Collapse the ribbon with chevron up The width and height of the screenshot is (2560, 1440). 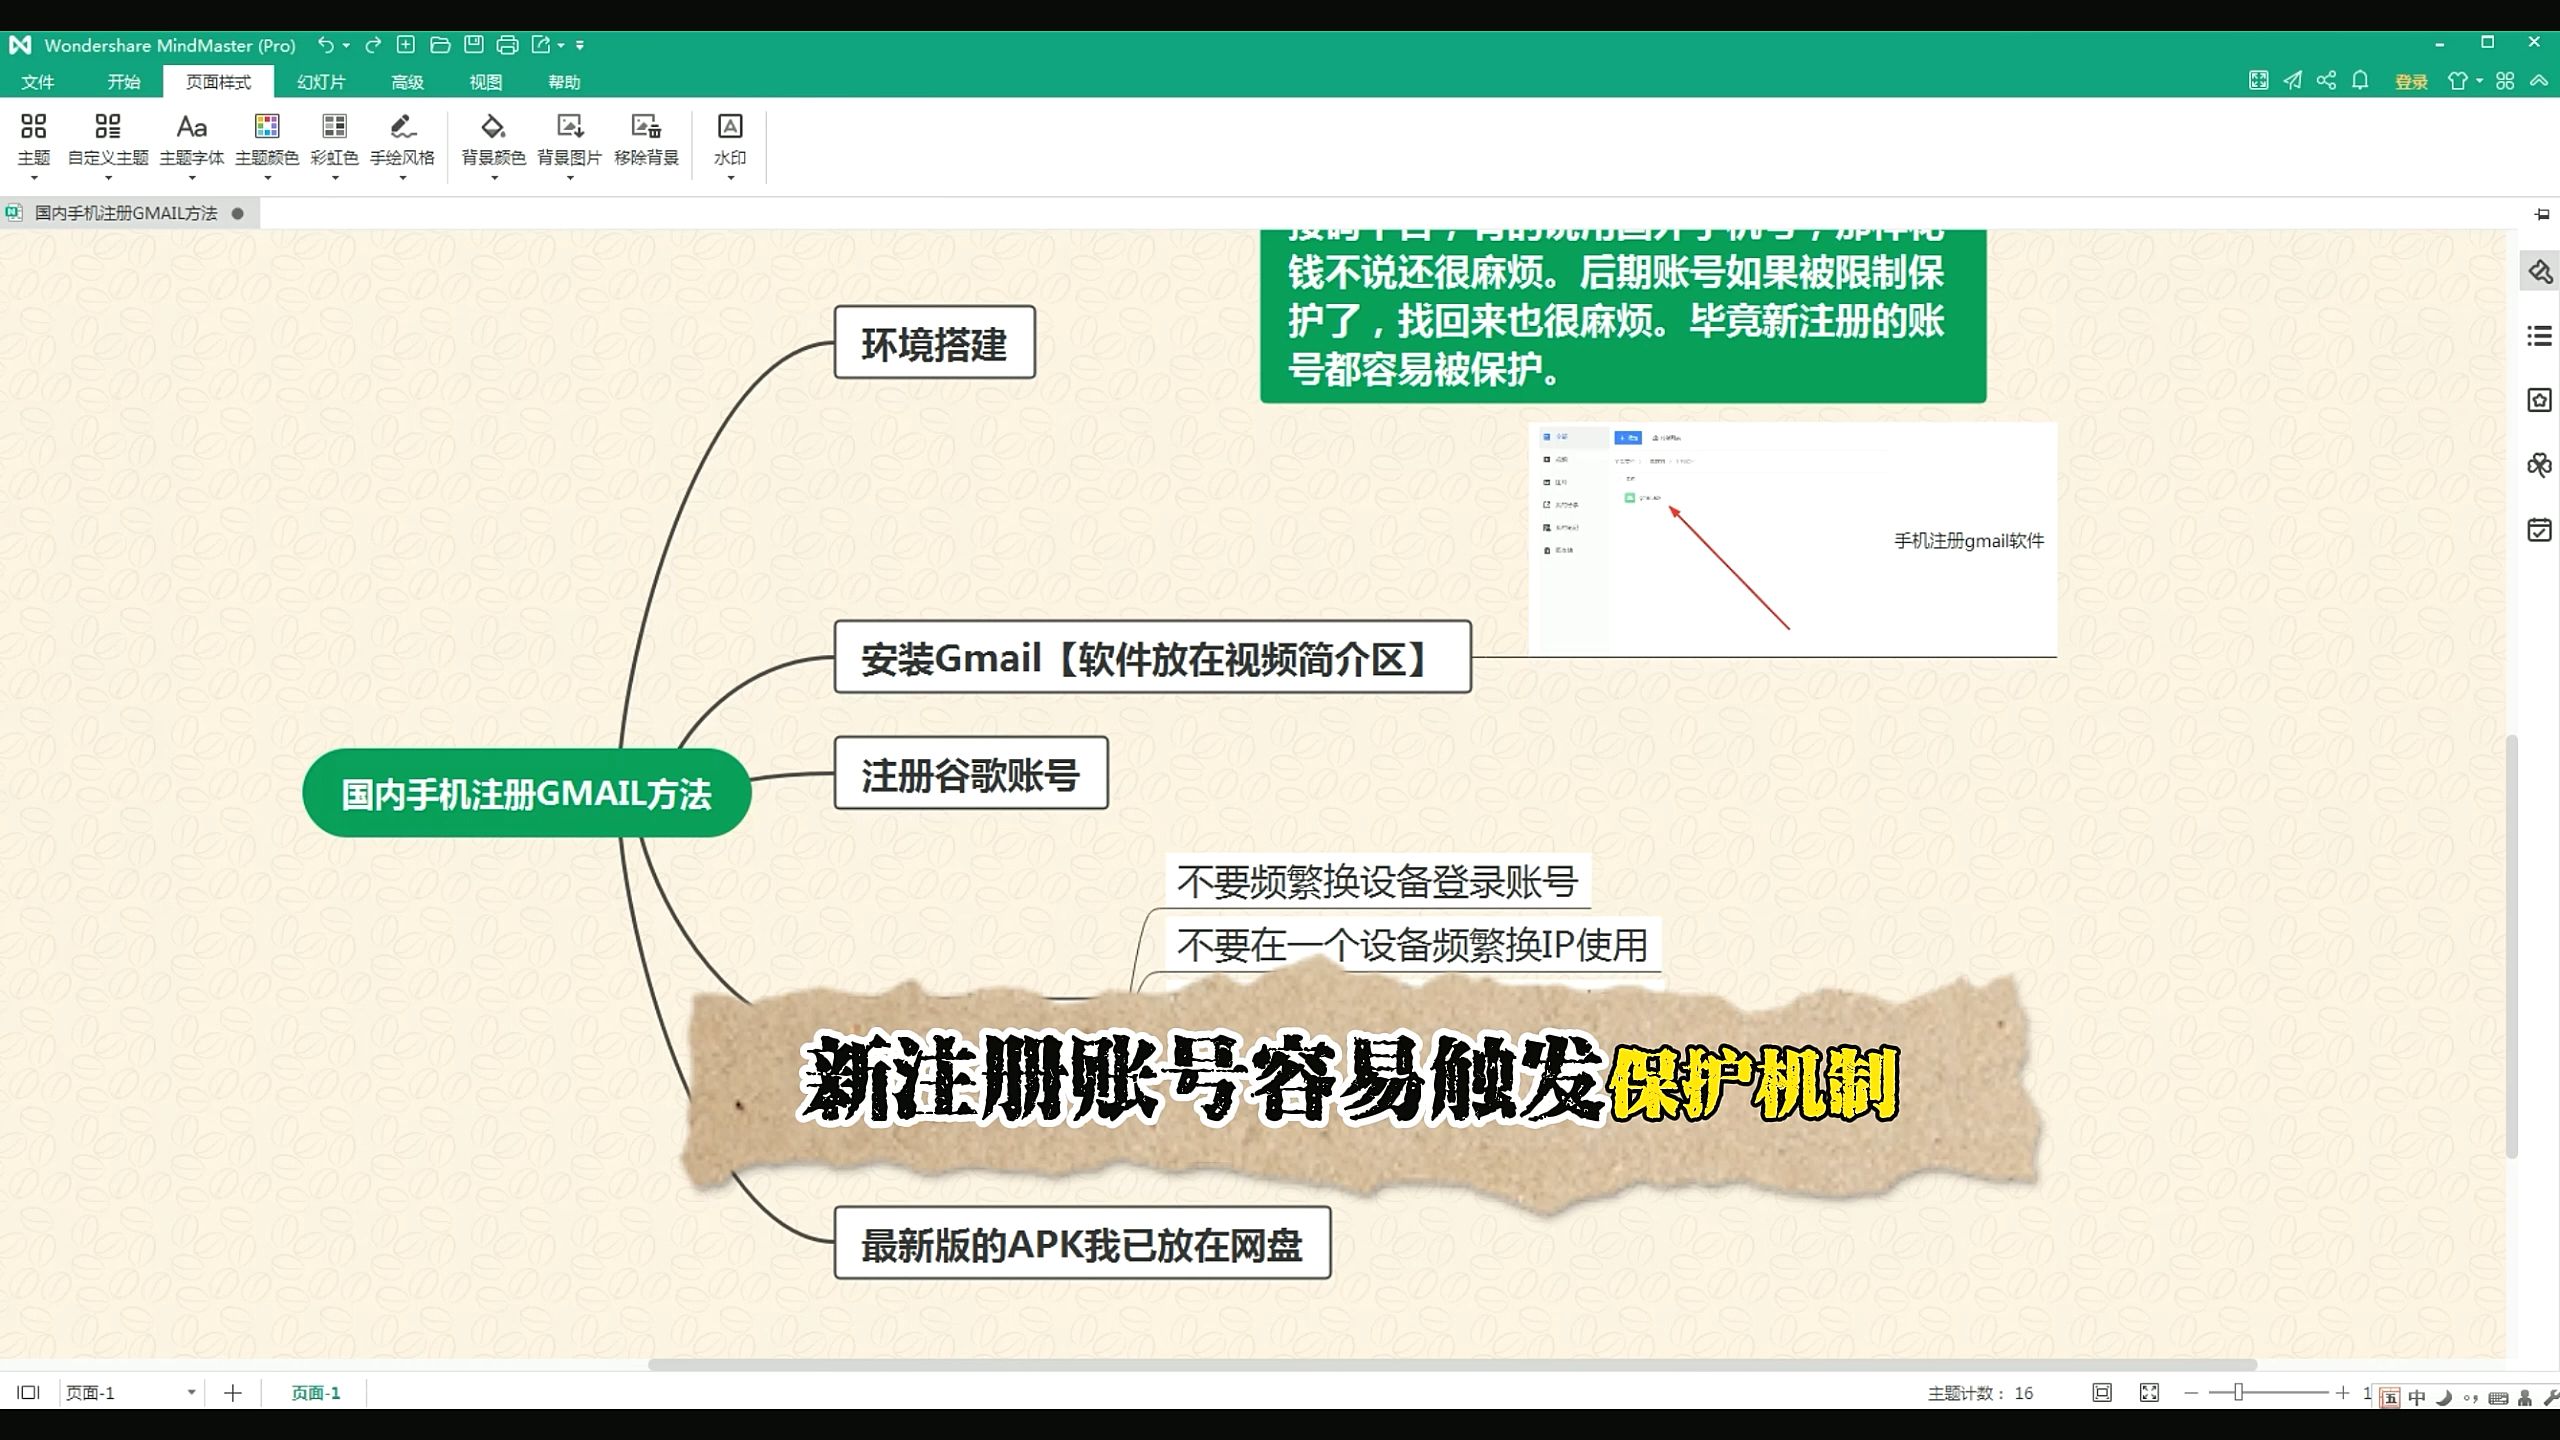click(x=2539, y=81)
